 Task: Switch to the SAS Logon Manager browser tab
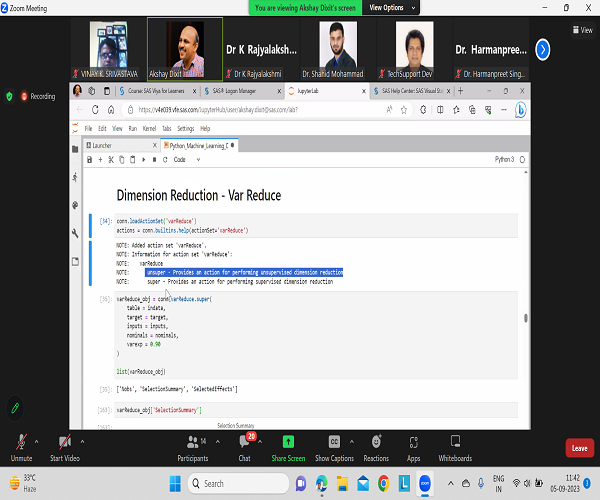(x=235, y=91)
